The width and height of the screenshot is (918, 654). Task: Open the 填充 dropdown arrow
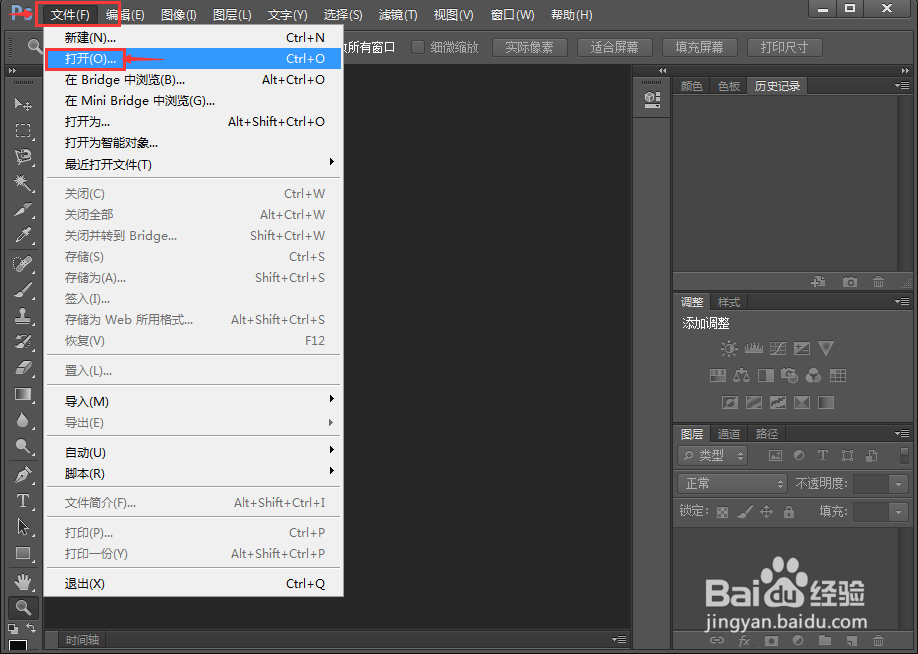(x=899, y=512)
